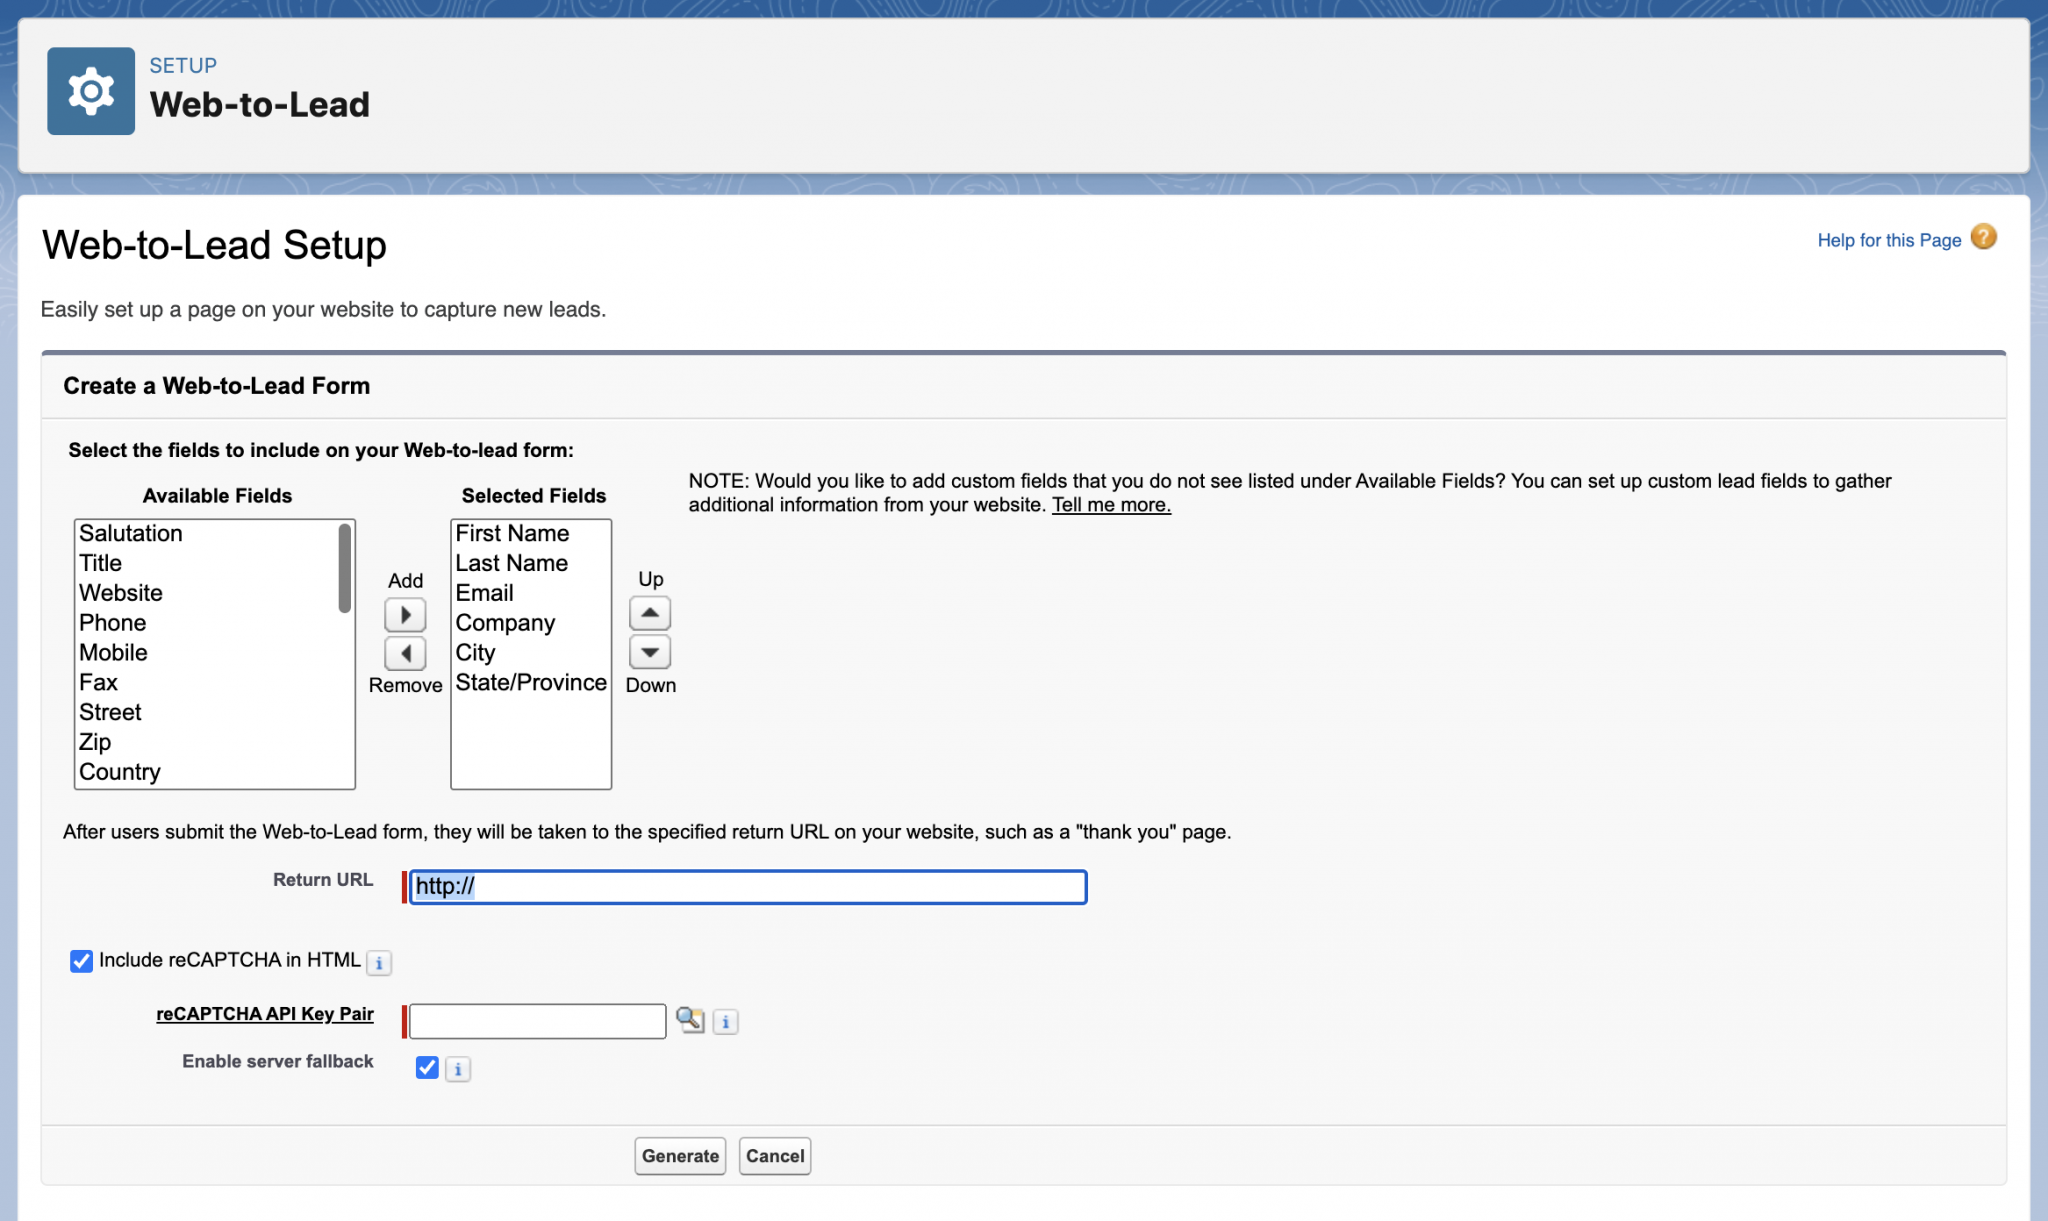Screen dimensions: 2048x1221
Task: Click the Up arrow to reorder selected fields
Action: (650, 612)
